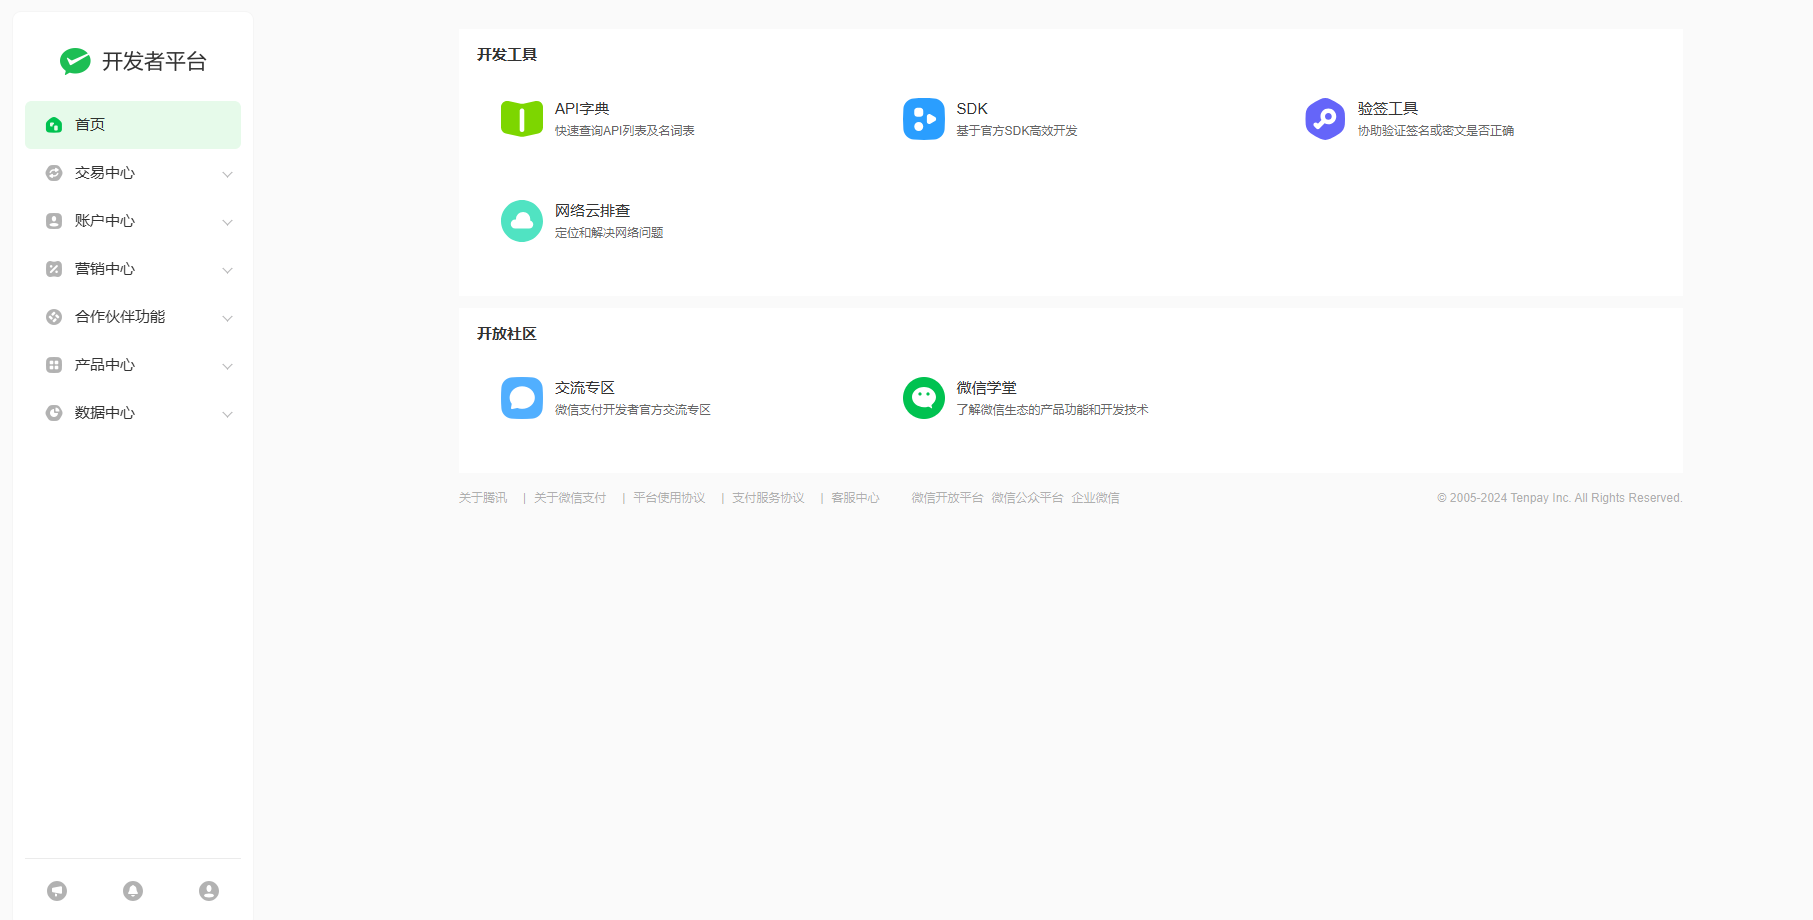Viewport: 1813px width, 920px height.
Task: Expand the 数据中心 chevron
Action: 227,414
